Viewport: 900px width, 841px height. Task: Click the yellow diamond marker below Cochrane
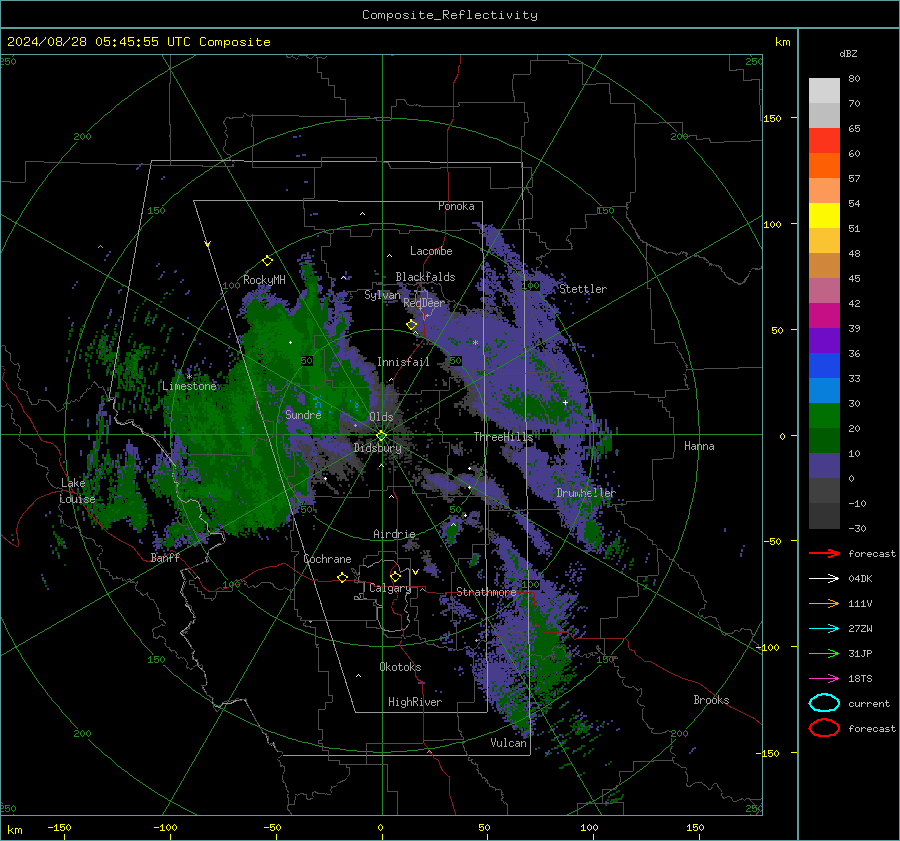[342, 577]
